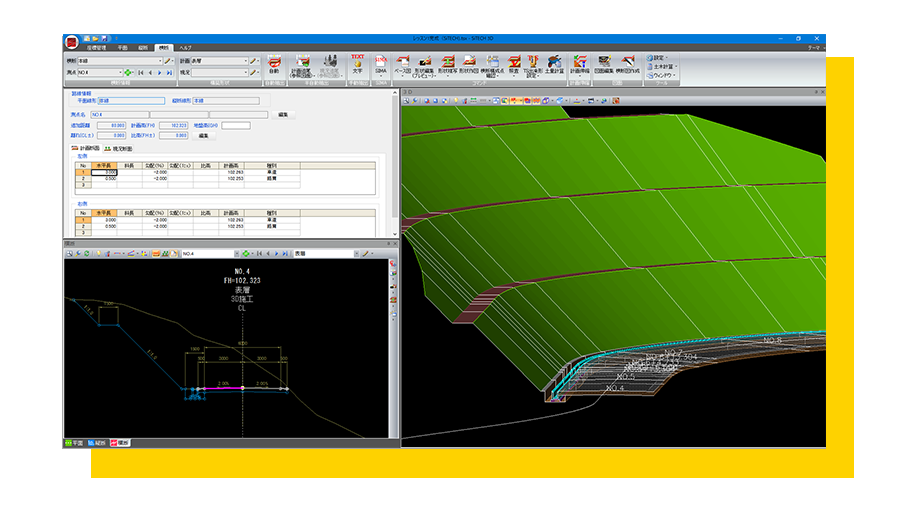
Task: Open the 土木計算 dropdown in tools group
Action: pos(661,67)
